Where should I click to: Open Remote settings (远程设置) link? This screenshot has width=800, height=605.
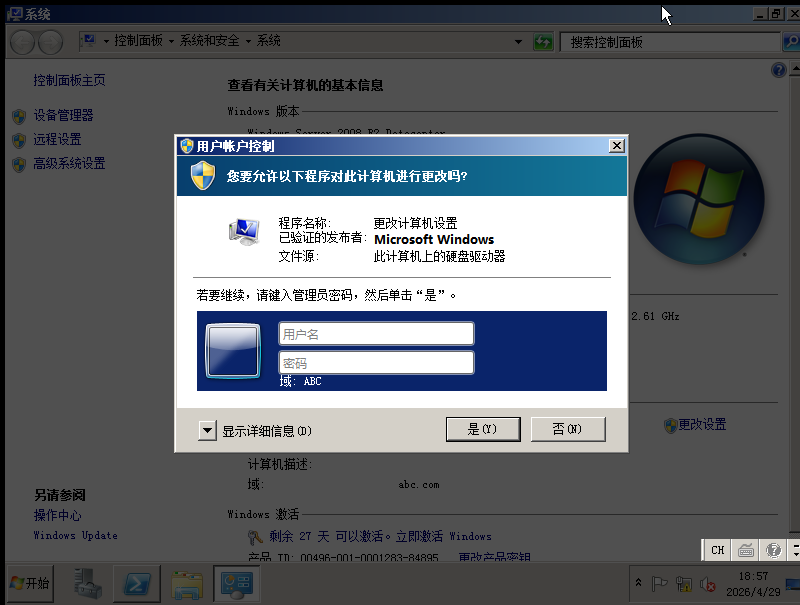click(57, 139)
